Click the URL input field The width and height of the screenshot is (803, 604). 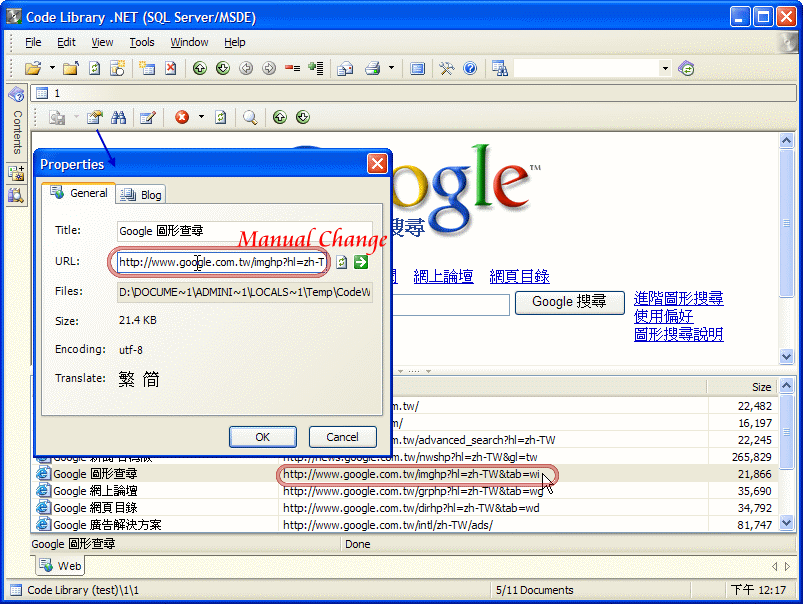221,262
